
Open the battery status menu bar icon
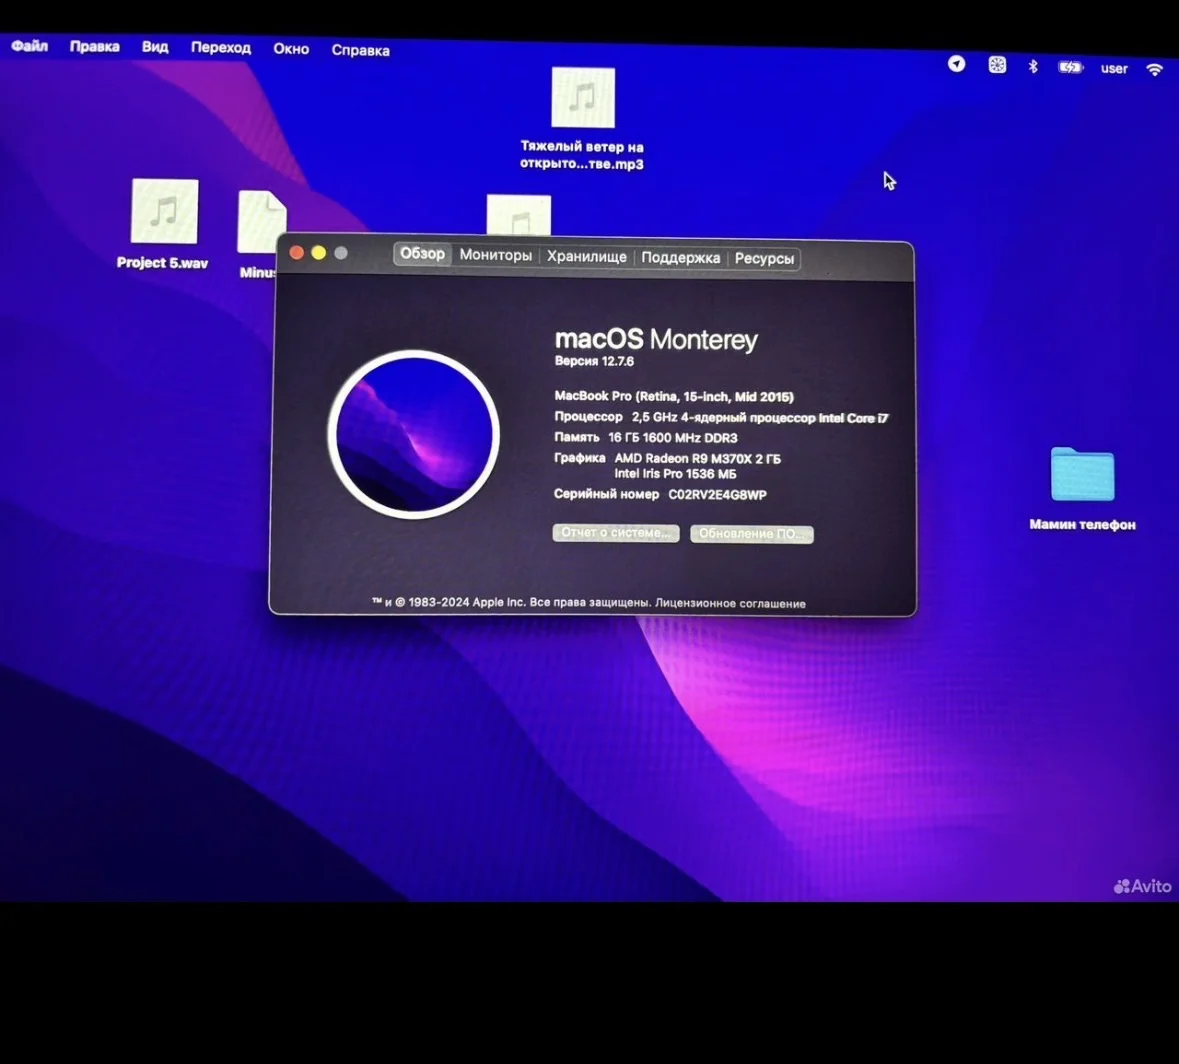point(1071,68)
